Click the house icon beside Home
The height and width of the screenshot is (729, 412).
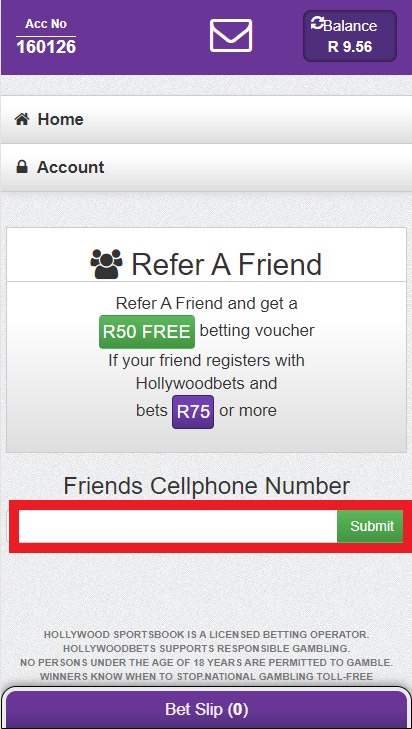click(22, 119)
